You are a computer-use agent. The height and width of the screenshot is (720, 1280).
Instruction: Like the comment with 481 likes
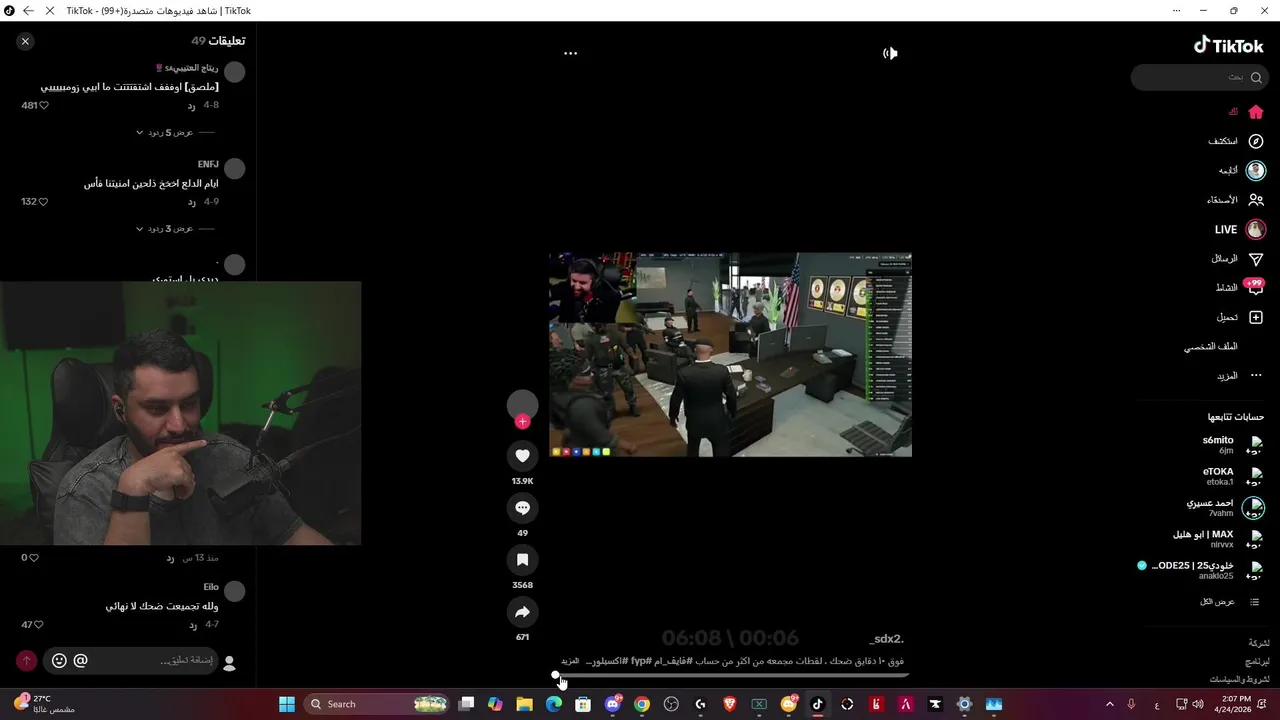(x=43, y=106)
